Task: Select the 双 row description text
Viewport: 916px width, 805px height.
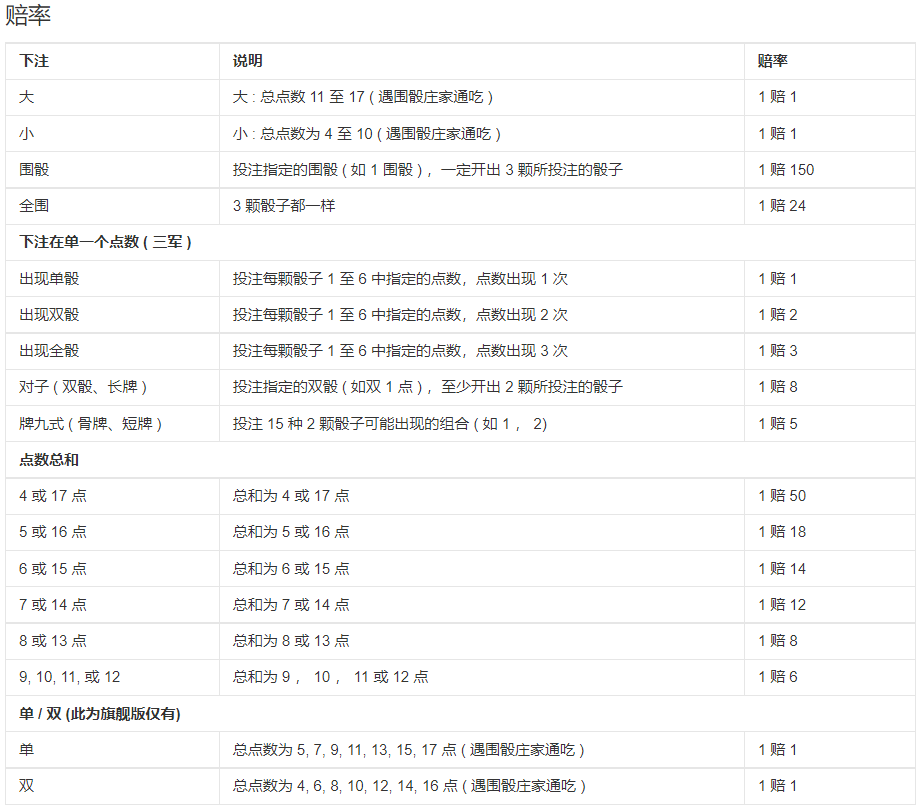Action: (x=410, y=786)
